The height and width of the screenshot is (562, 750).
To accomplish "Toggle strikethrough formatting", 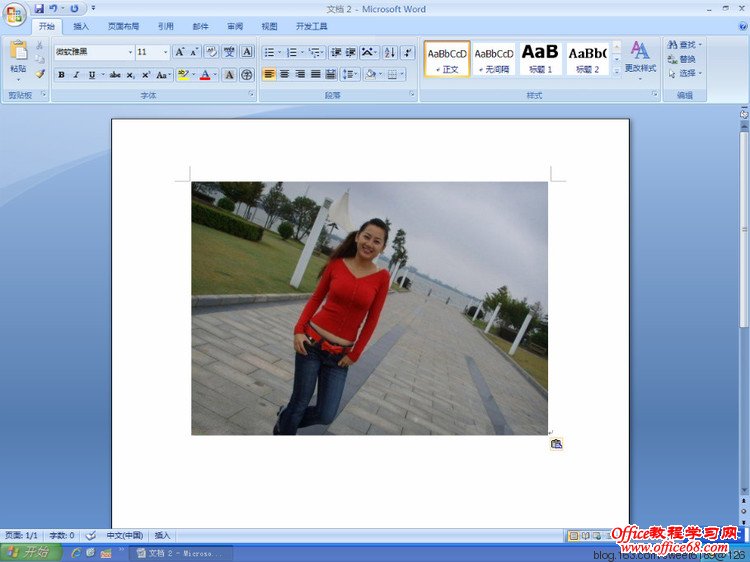I will tap(115, 75).
